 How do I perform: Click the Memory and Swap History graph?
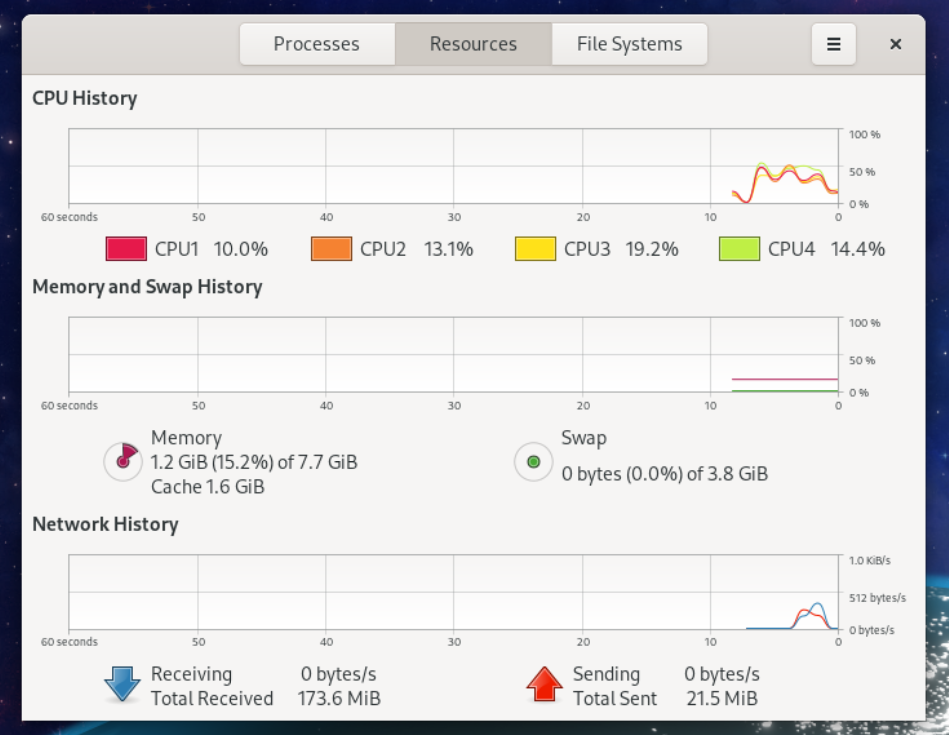click(x=453, y=355)
